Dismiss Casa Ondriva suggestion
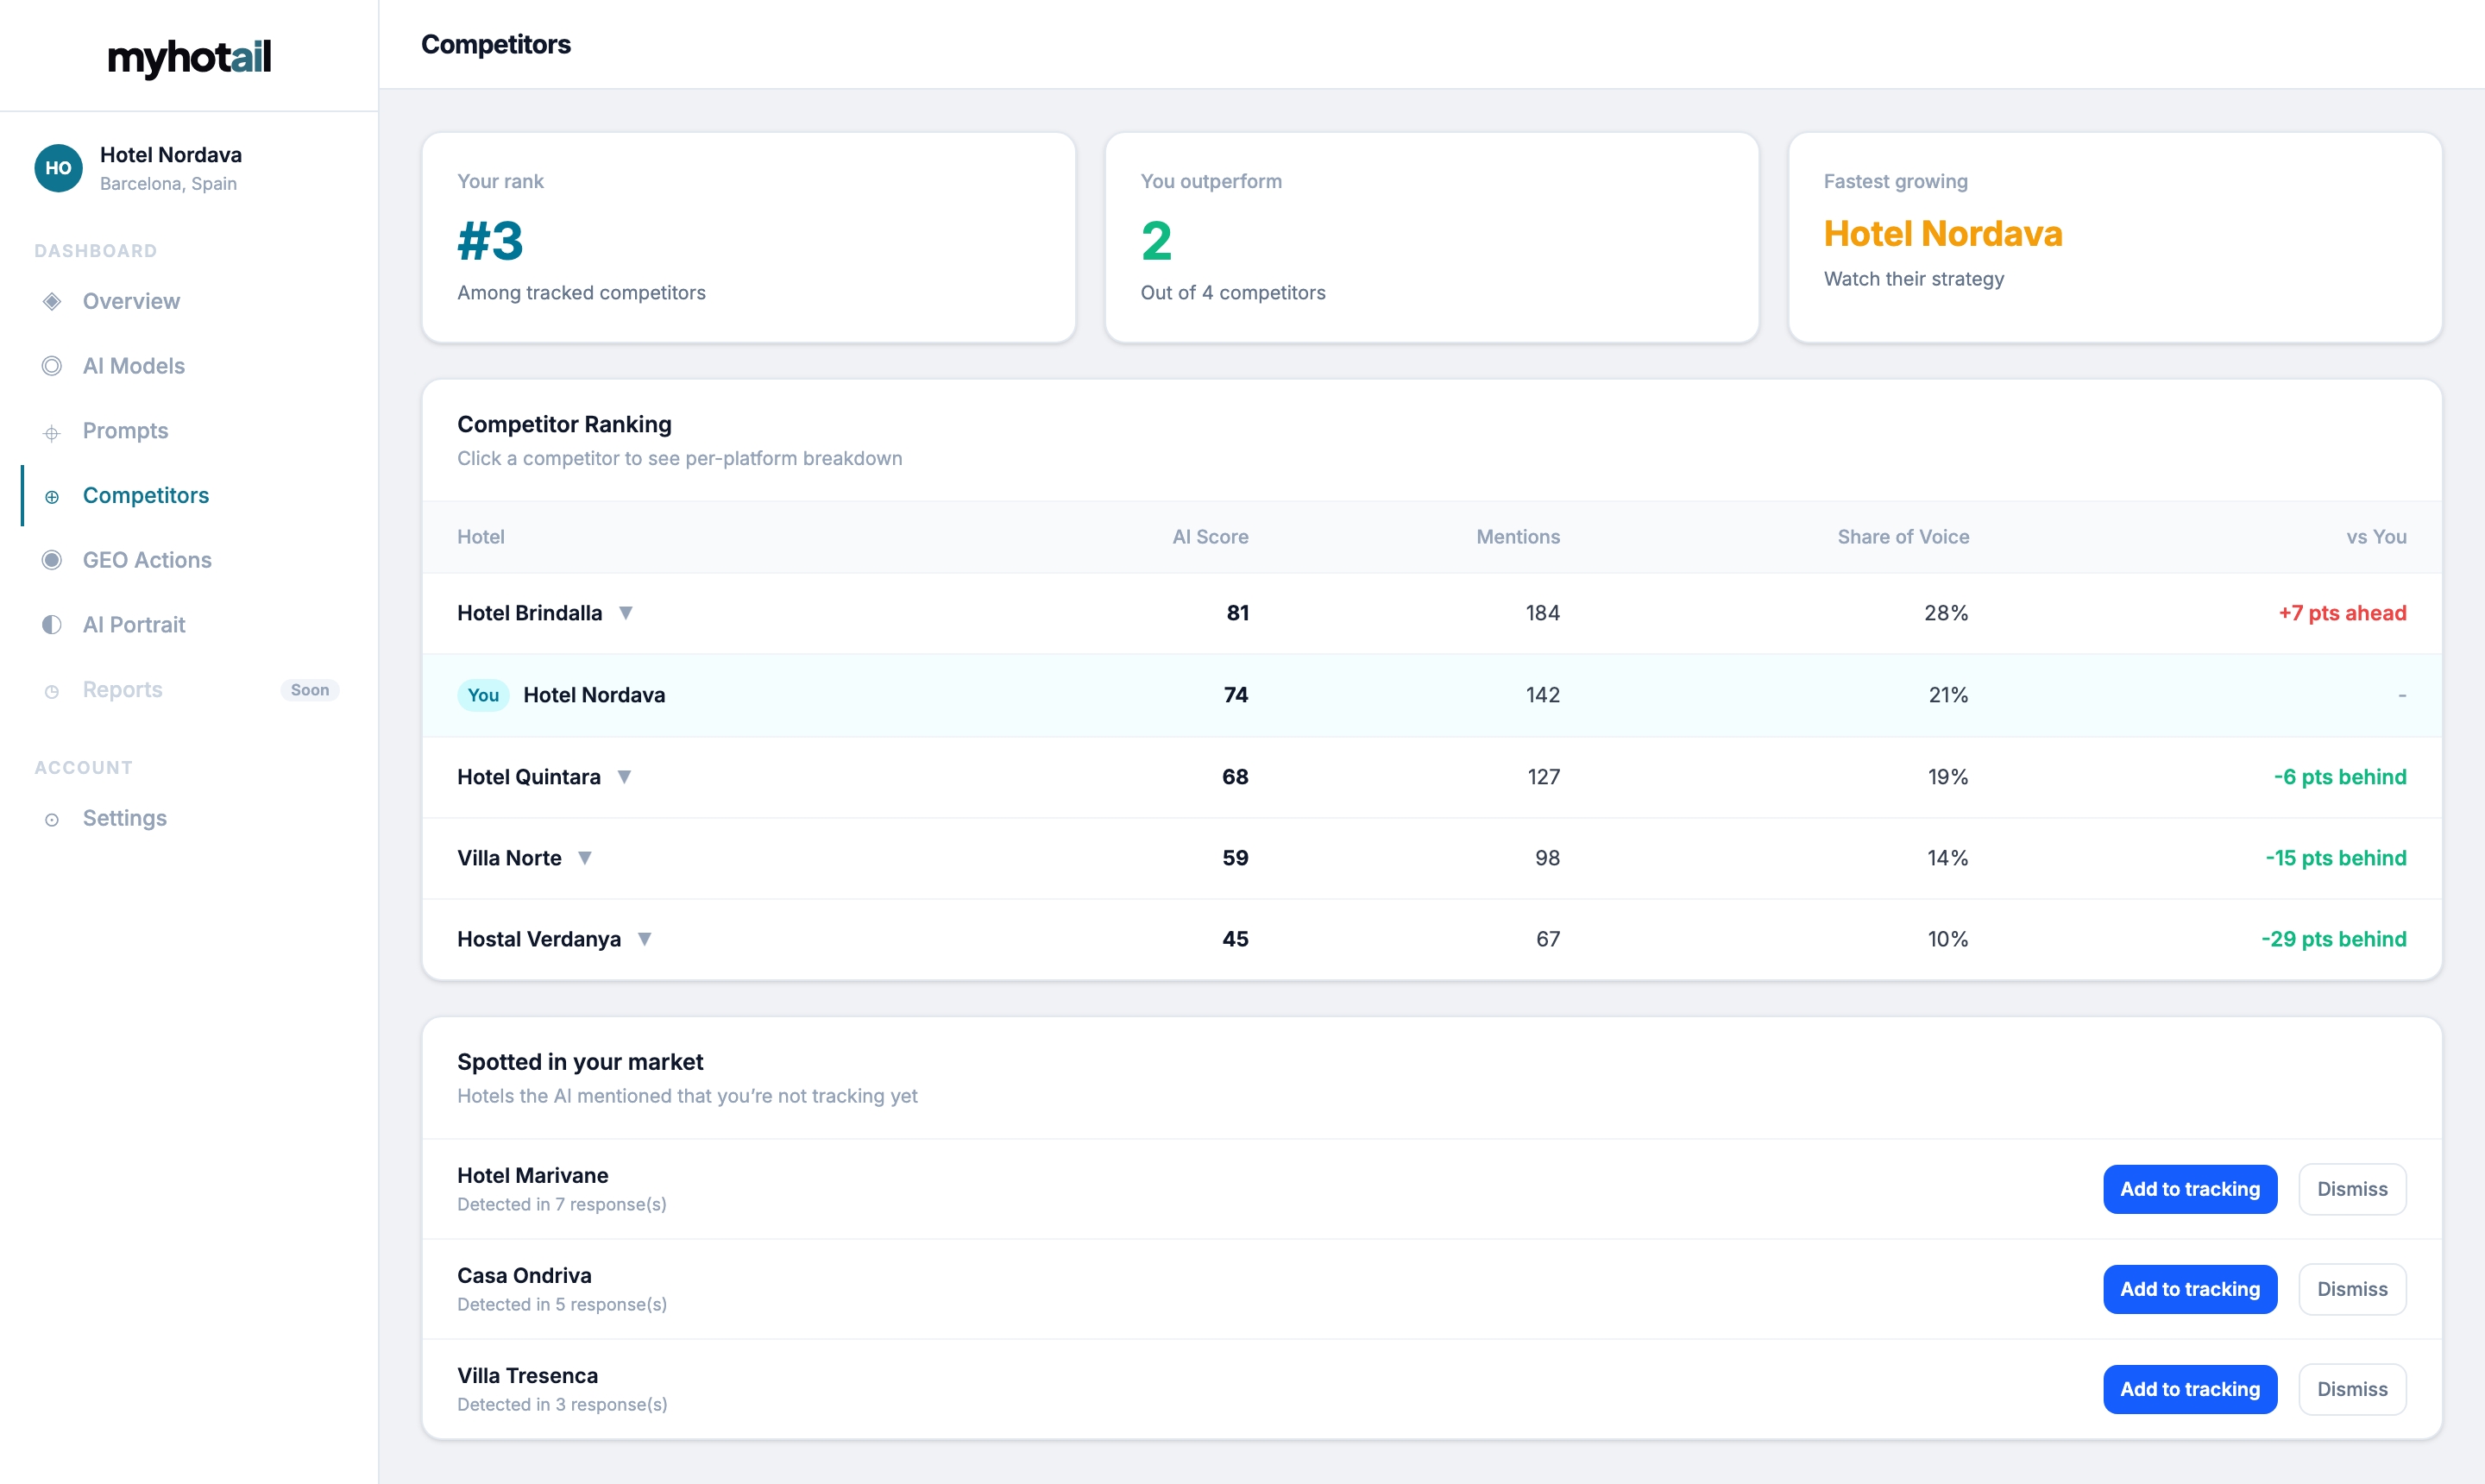The height and width of the screenshot is (1484, 2485). [2352, 1289]
